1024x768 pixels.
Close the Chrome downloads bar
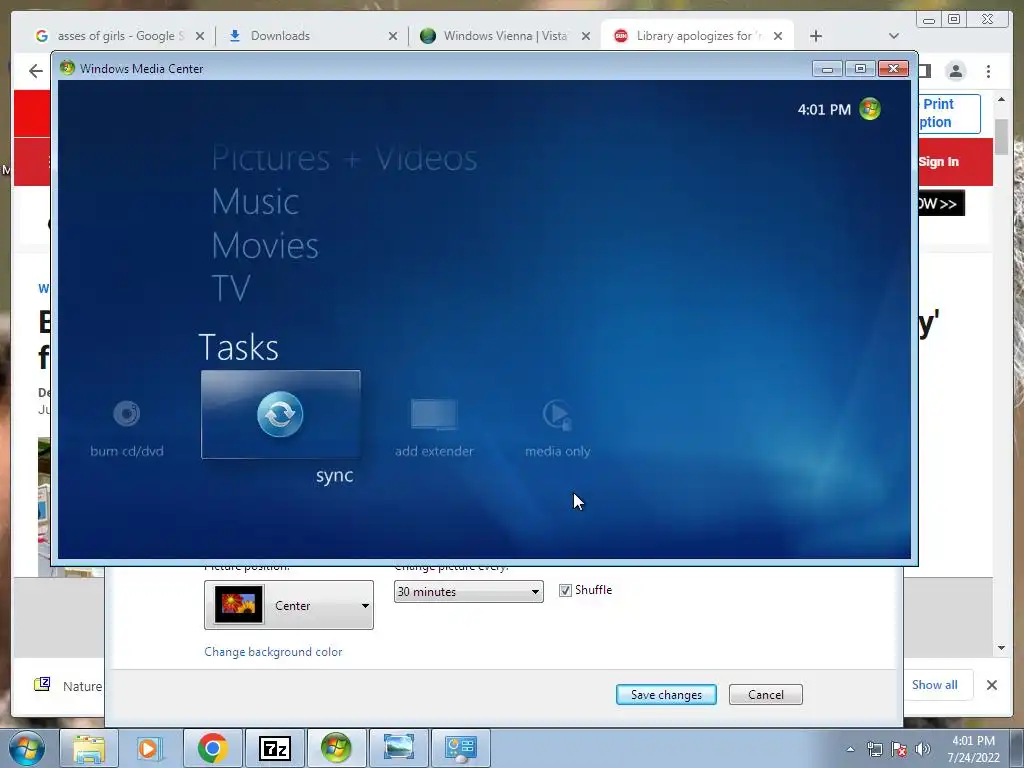[991, 684]
